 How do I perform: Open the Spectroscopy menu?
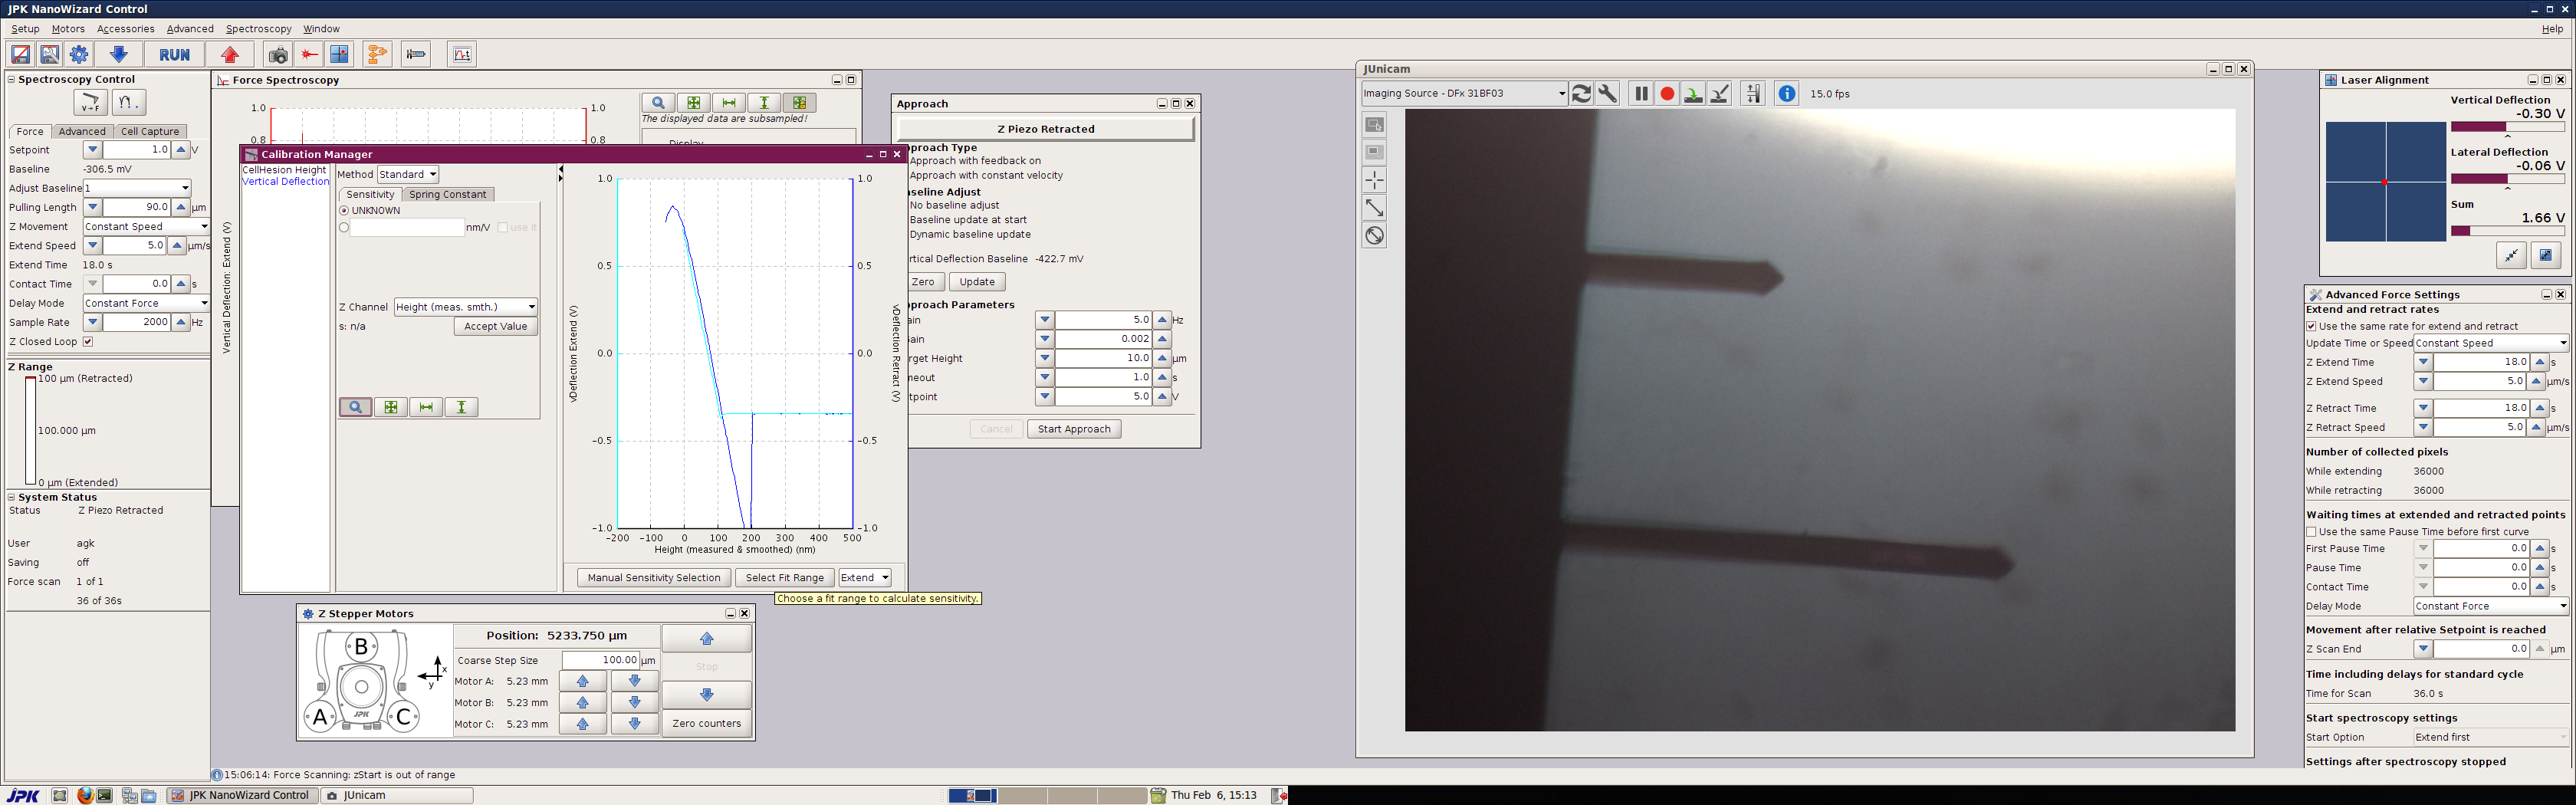(258, 29)
